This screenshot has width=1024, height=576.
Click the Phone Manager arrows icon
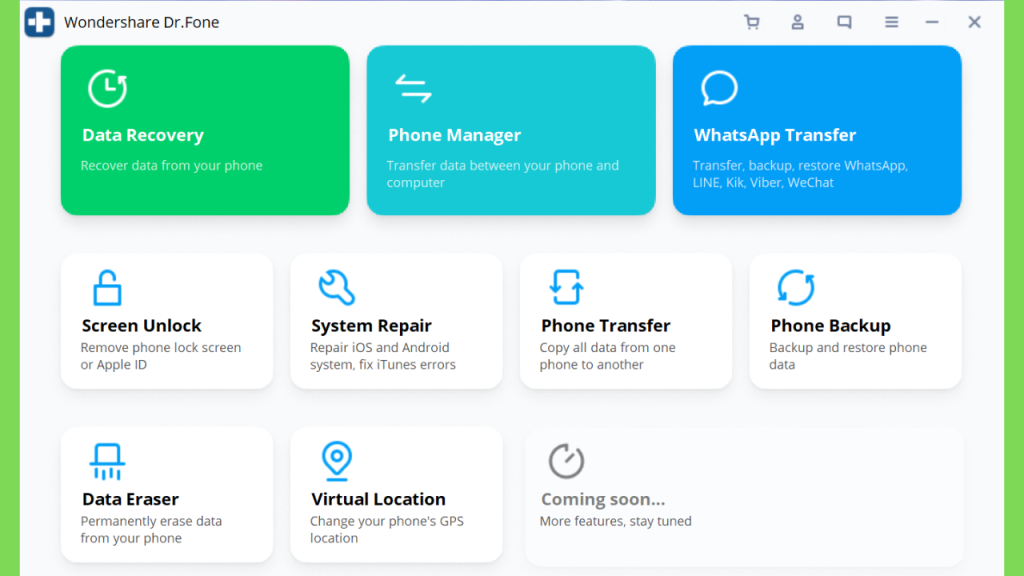[413, 89]
